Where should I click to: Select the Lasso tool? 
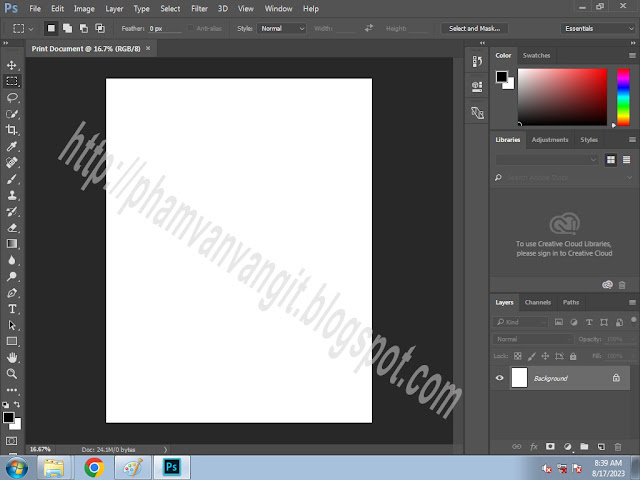pos(12,98)
